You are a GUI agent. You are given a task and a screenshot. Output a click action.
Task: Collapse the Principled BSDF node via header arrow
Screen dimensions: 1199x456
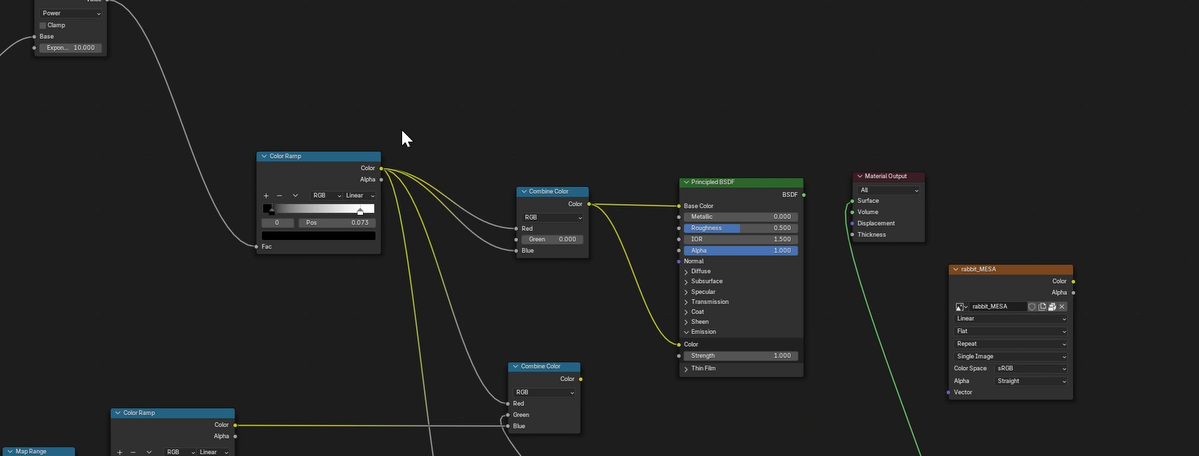pyautogui.click(x=685, y=182)
